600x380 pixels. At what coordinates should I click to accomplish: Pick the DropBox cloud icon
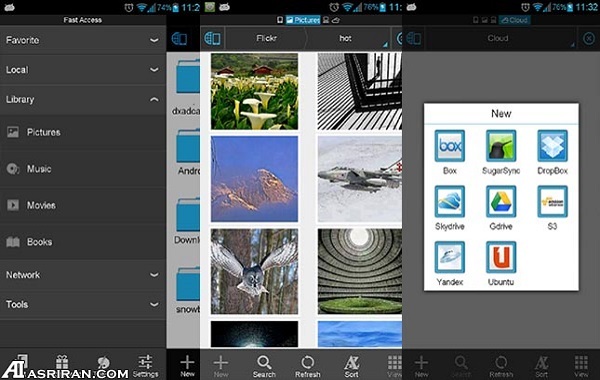(552, 146)
